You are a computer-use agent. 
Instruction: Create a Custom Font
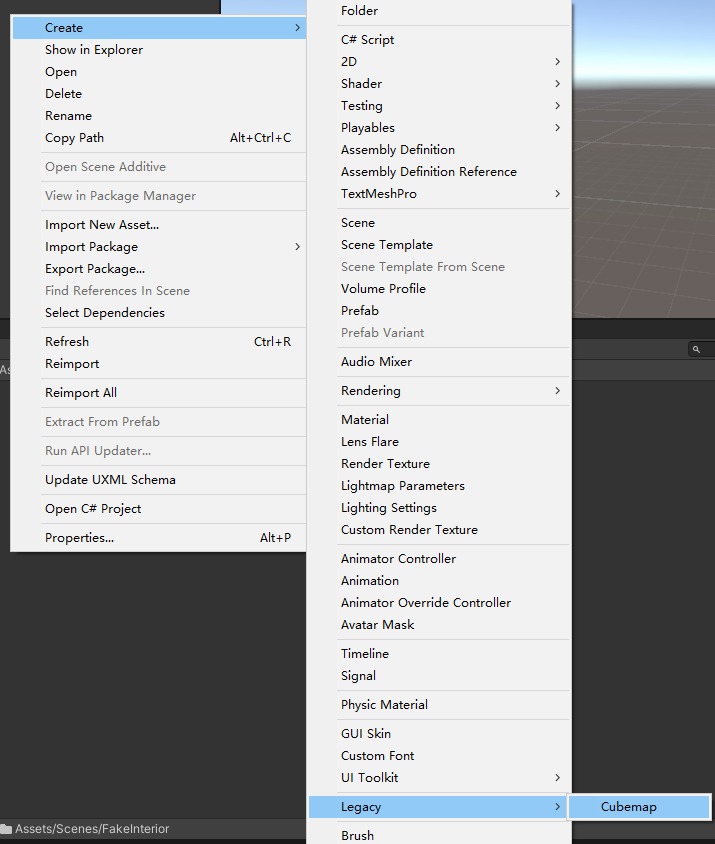tap(439, 757)
